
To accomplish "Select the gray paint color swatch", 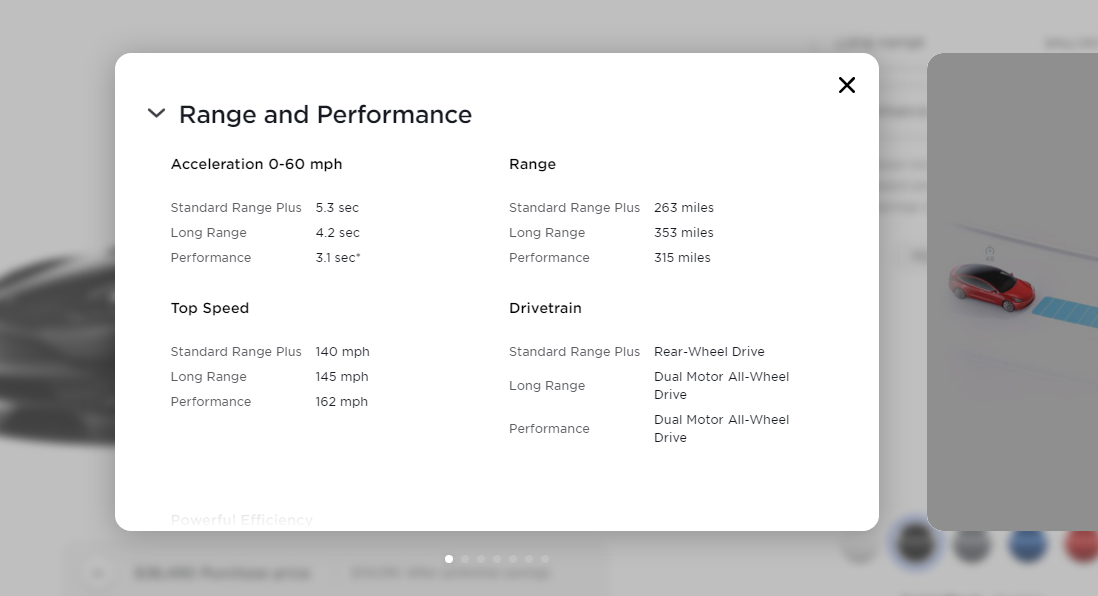I will (971, 545).
